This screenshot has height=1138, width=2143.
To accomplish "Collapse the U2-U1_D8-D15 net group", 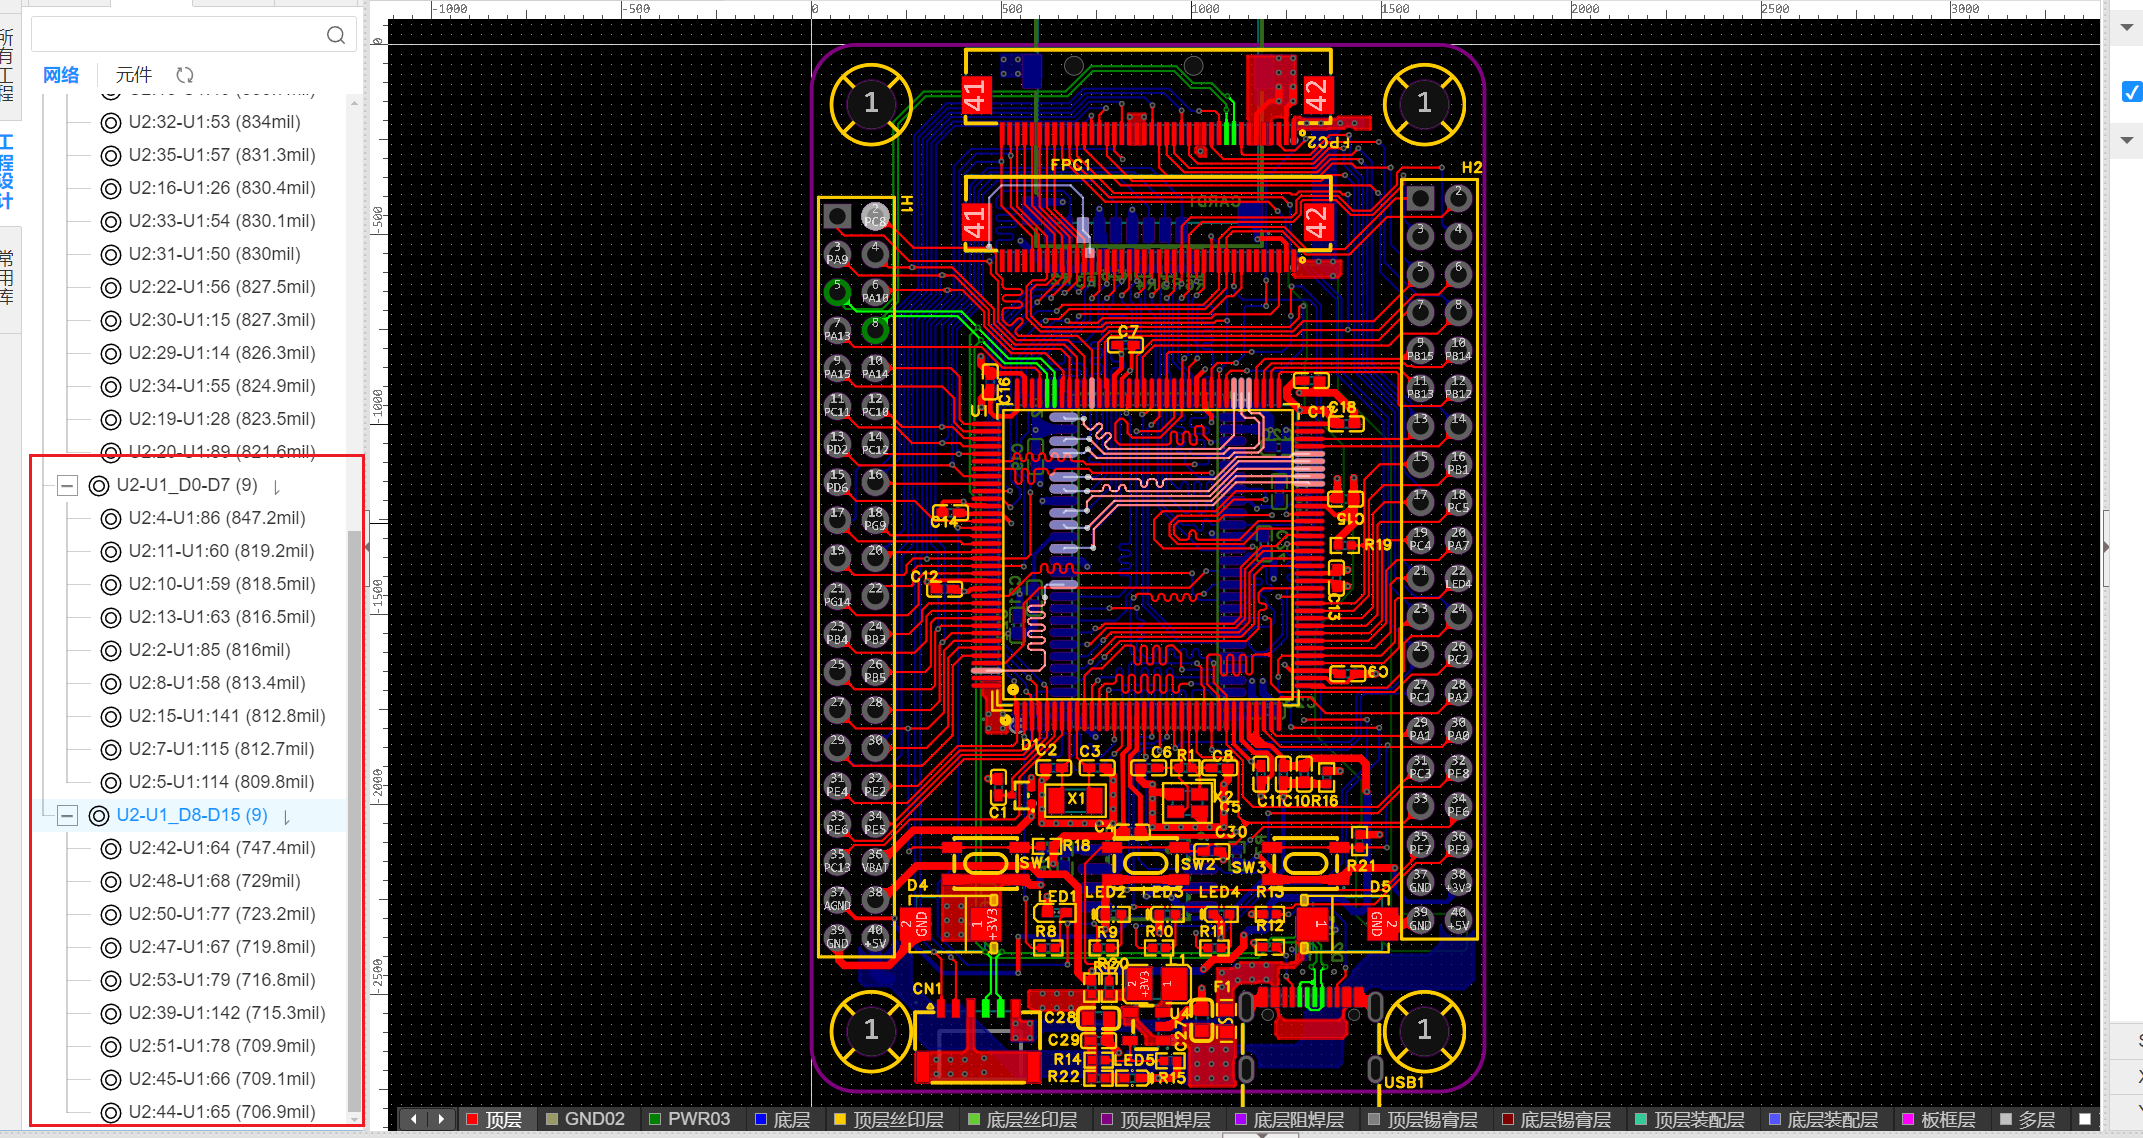I will (x=67, y=816).
